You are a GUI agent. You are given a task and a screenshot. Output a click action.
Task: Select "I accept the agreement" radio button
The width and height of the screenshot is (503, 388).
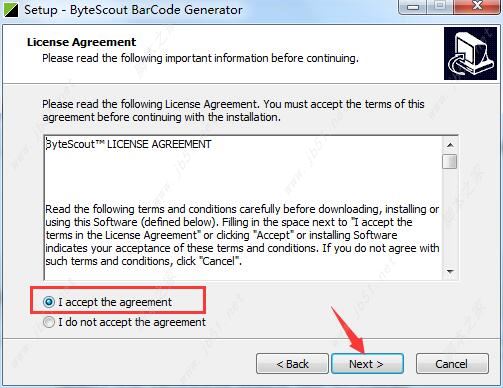tap(49, 302)
